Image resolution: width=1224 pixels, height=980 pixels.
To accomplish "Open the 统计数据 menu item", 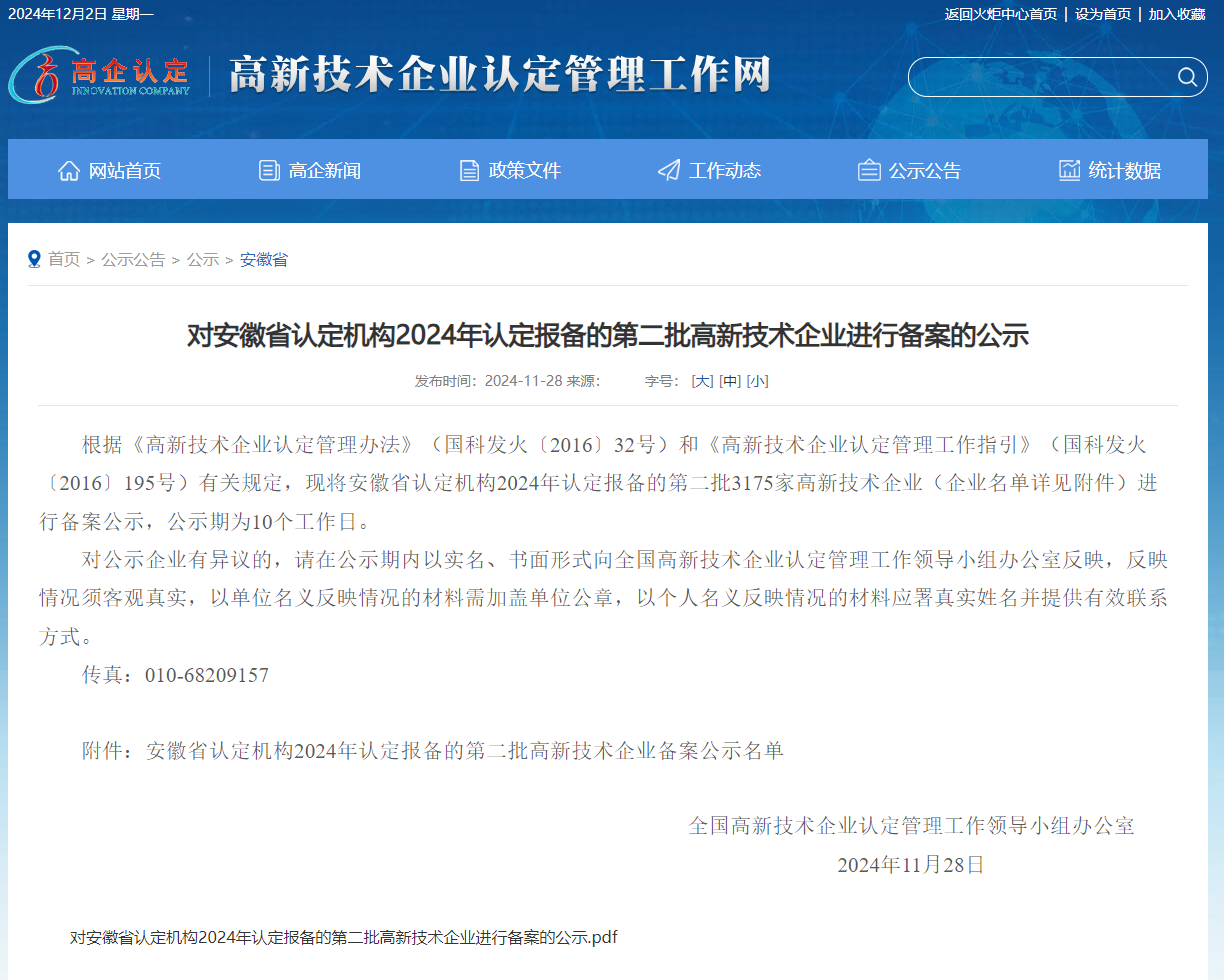I will (1125, 170).
